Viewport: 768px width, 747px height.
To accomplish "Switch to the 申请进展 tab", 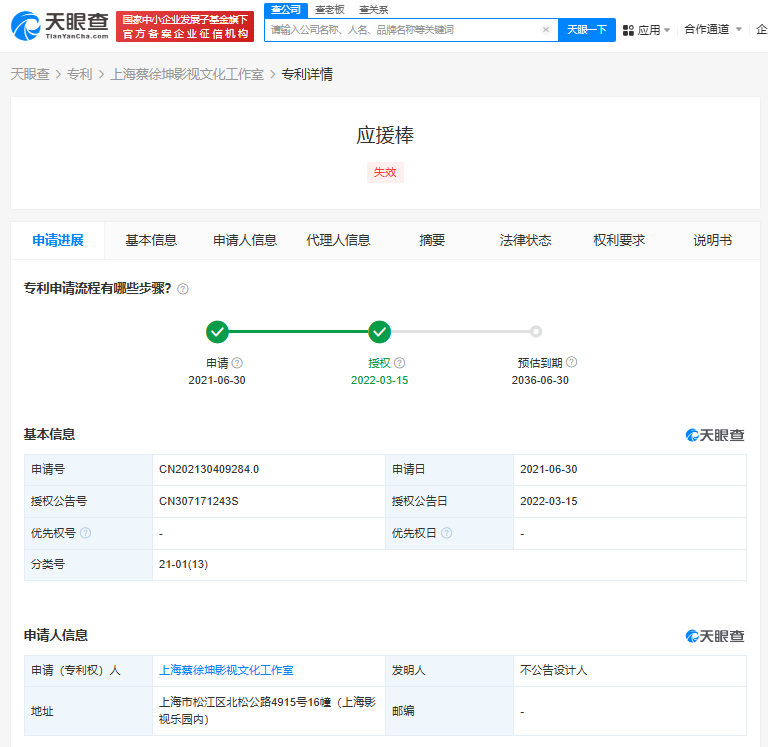I will coord(58,241).
